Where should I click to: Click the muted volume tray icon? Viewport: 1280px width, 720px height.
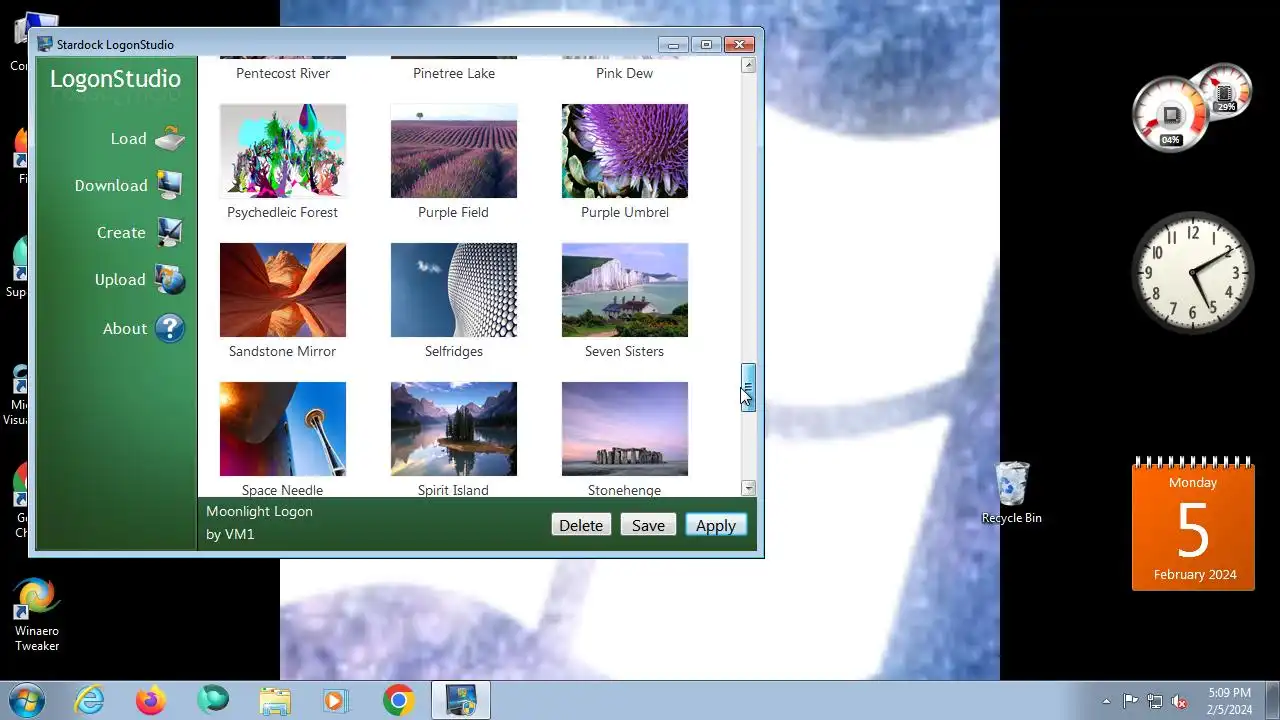click(1180, 701)
